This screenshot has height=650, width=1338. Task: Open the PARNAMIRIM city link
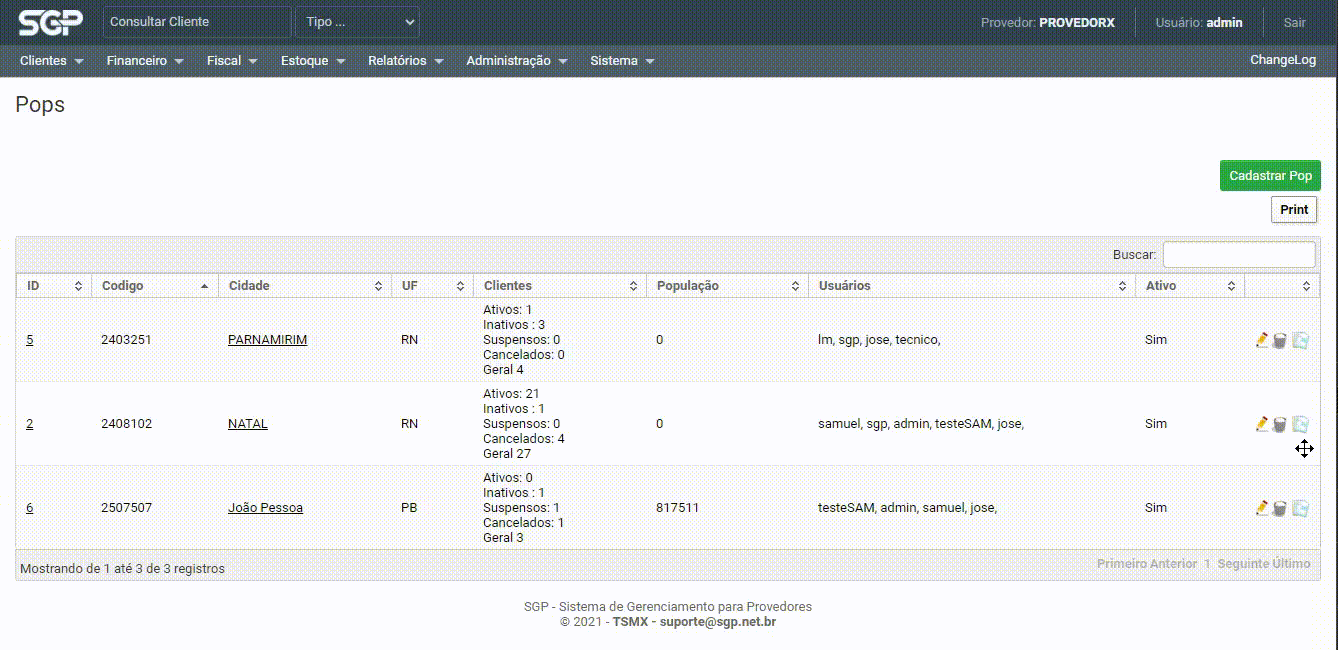pyautogui.click(x=267, y=340)
